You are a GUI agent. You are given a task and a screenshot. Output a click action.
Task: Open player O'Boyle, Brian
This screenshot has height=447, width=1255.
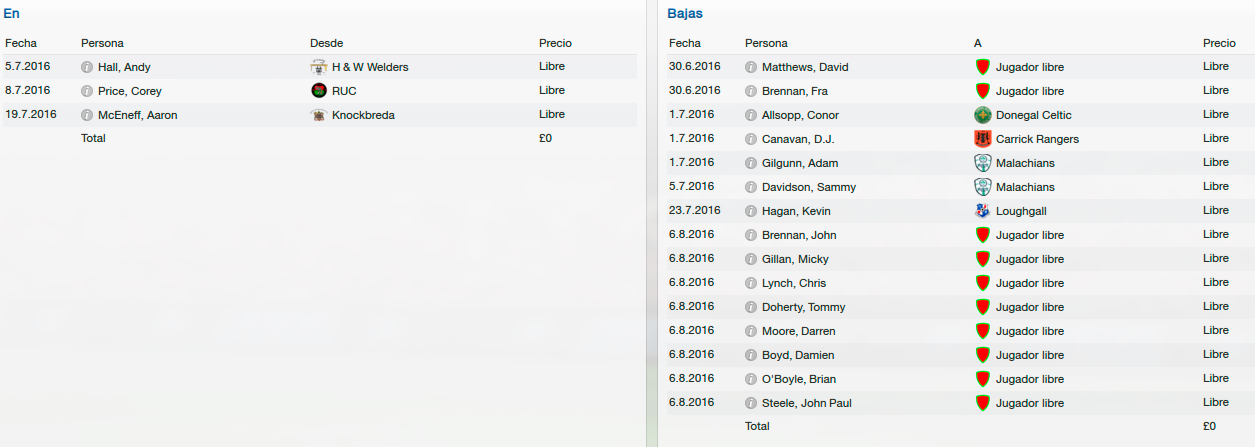[799, 379]
